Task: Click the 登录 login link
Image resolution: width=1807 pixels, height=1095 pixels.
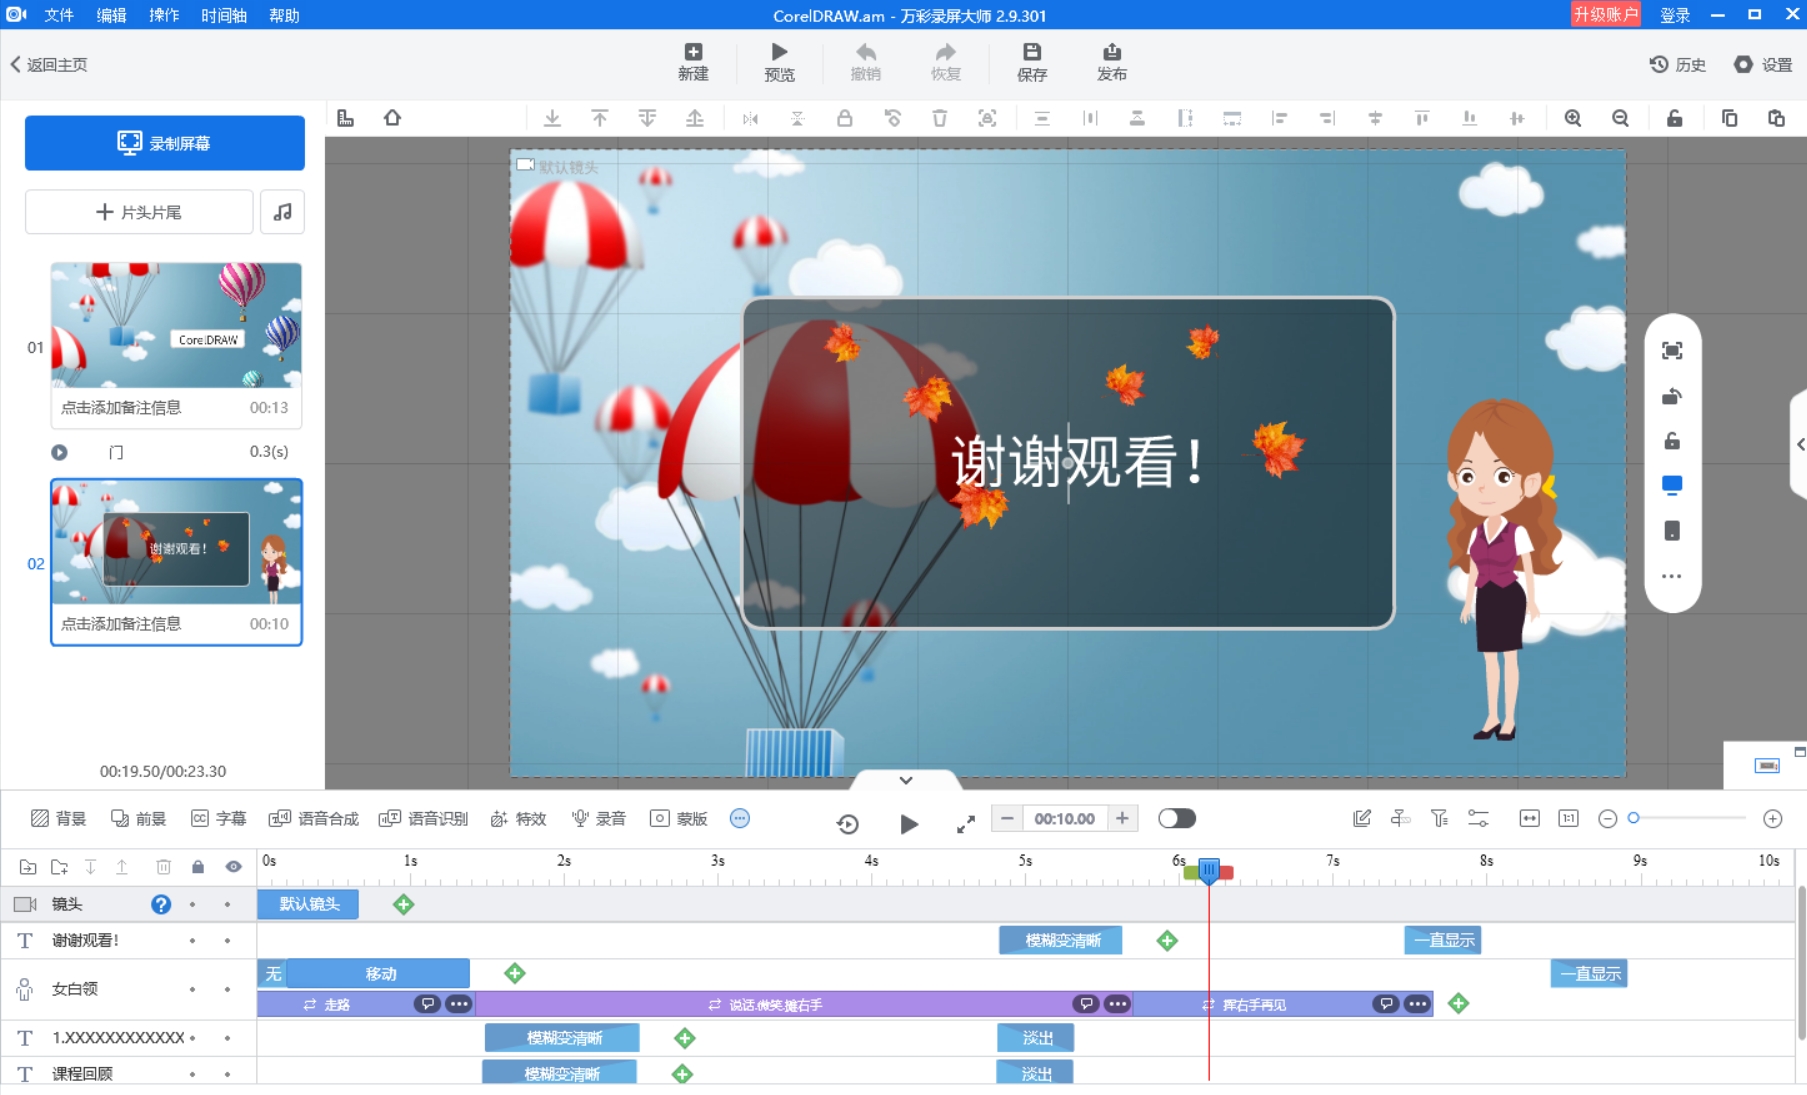Action: [x=1675, y=15]
